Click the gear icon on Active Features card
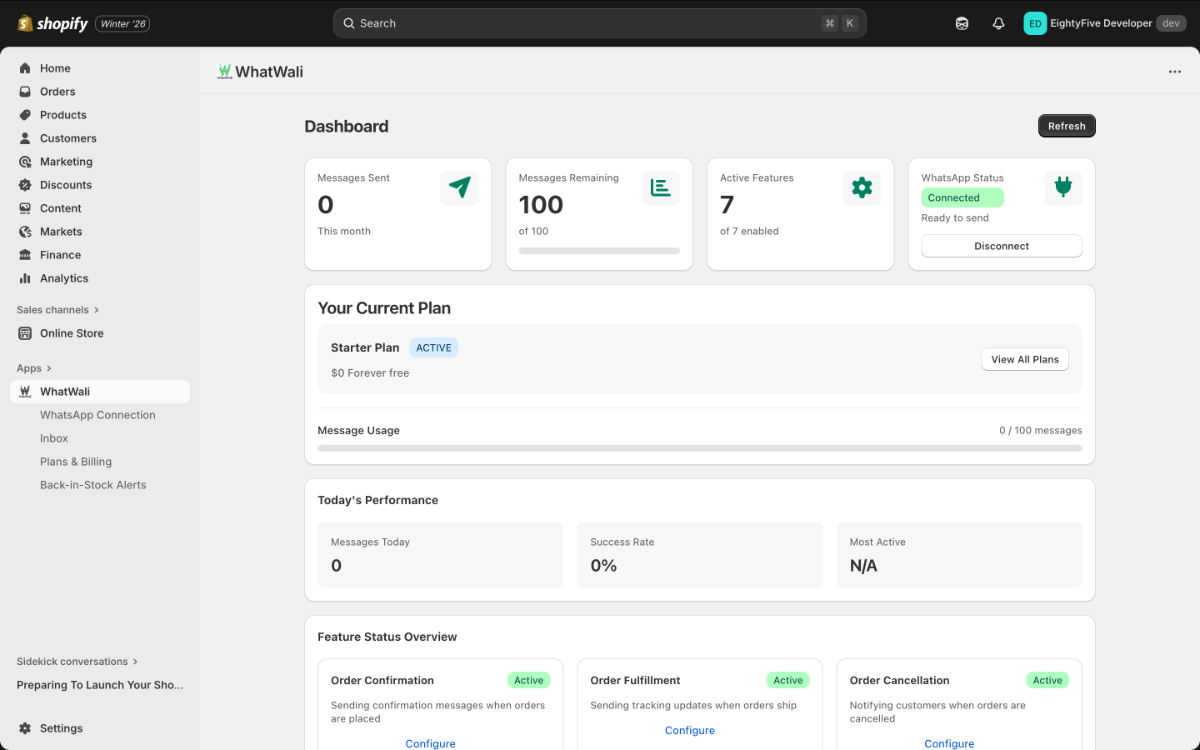The height and width of the screenshot is (750, 1200). pos(861,187)
